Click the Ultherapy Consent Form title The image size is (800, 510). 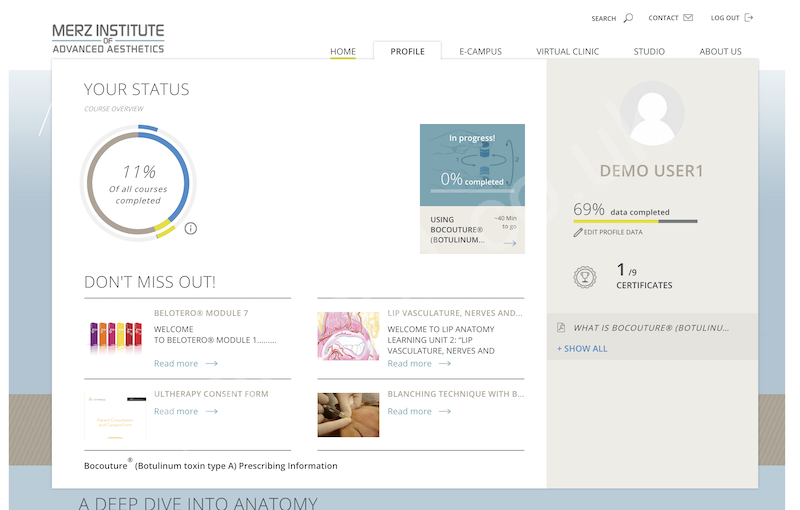tap(211, 394)
